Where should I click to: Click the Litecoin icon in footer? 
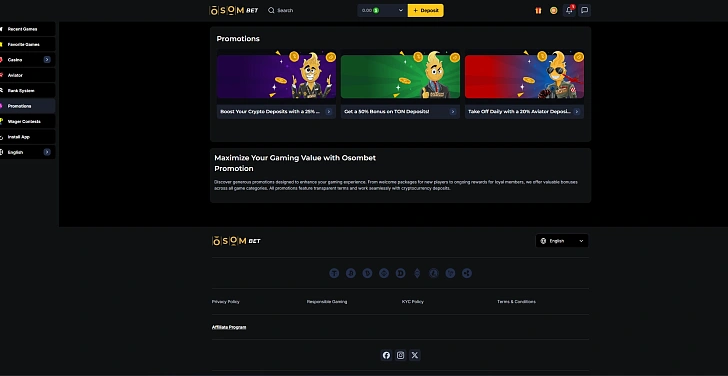tap(434, 273)
